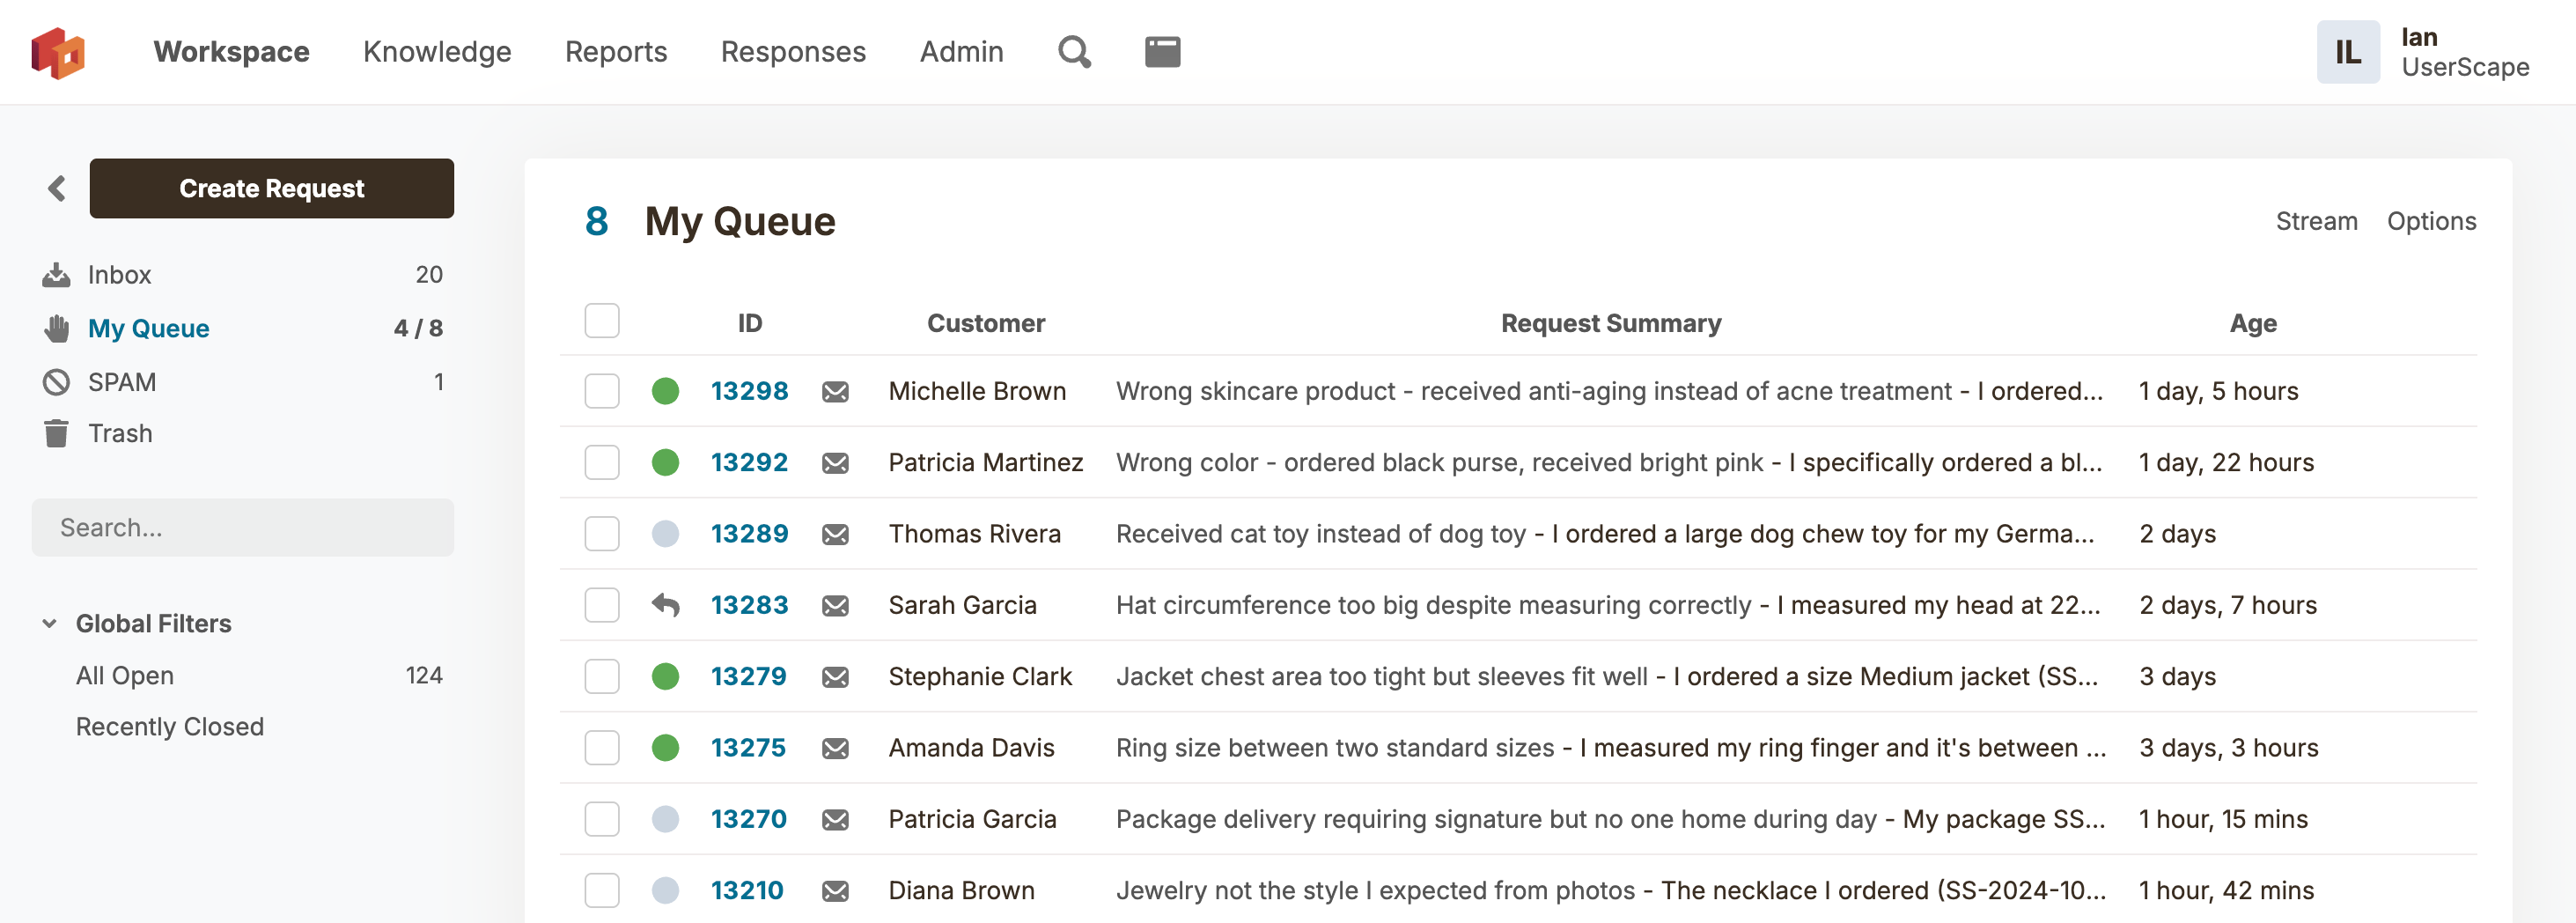This screenshot has height=923, width=2576.
Task: Open the search magnifier icon
Action: pyautogui.click(x=1074, y=52)
